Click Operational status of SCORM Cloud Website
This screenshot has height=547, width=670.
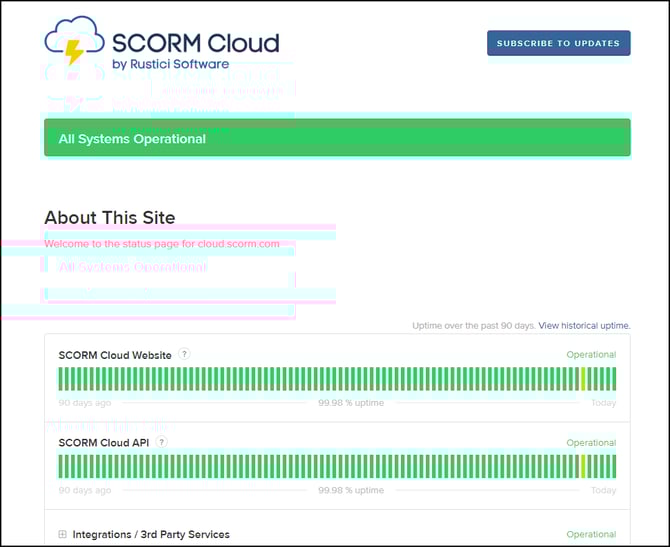click(591, 355)
